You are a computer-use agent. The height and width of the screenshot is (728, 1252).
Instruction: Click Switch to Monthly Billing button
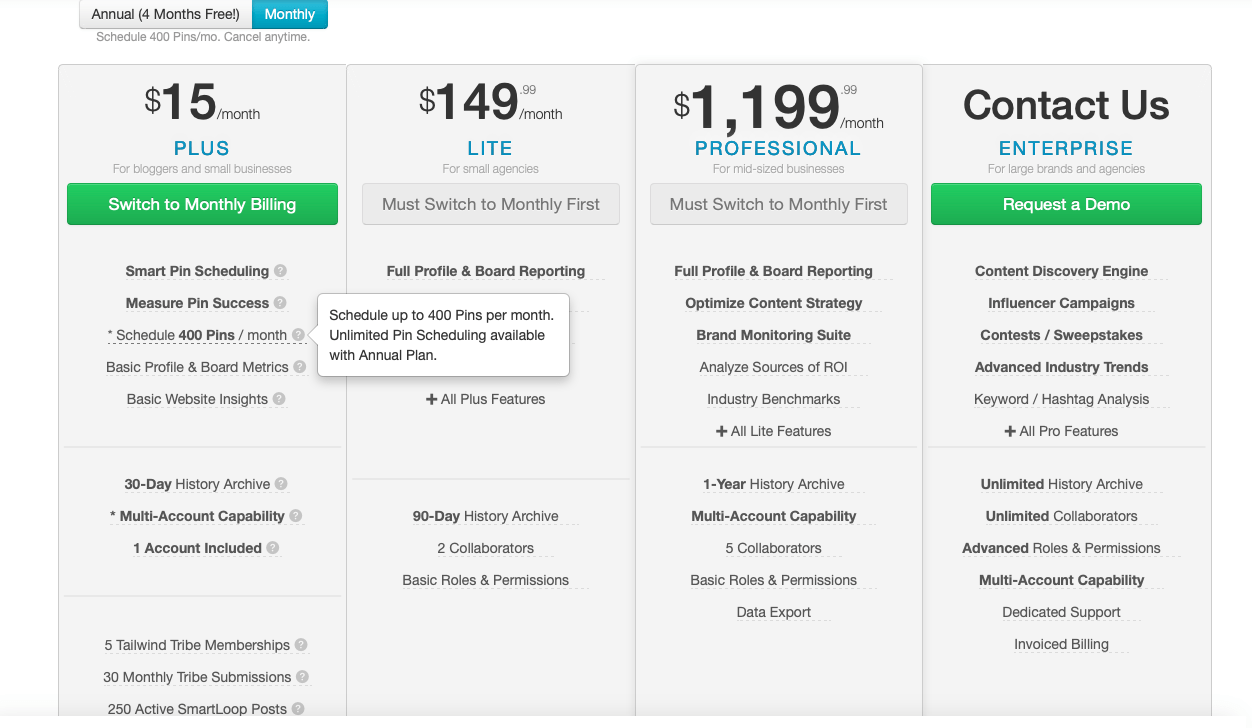coord(202,204)
